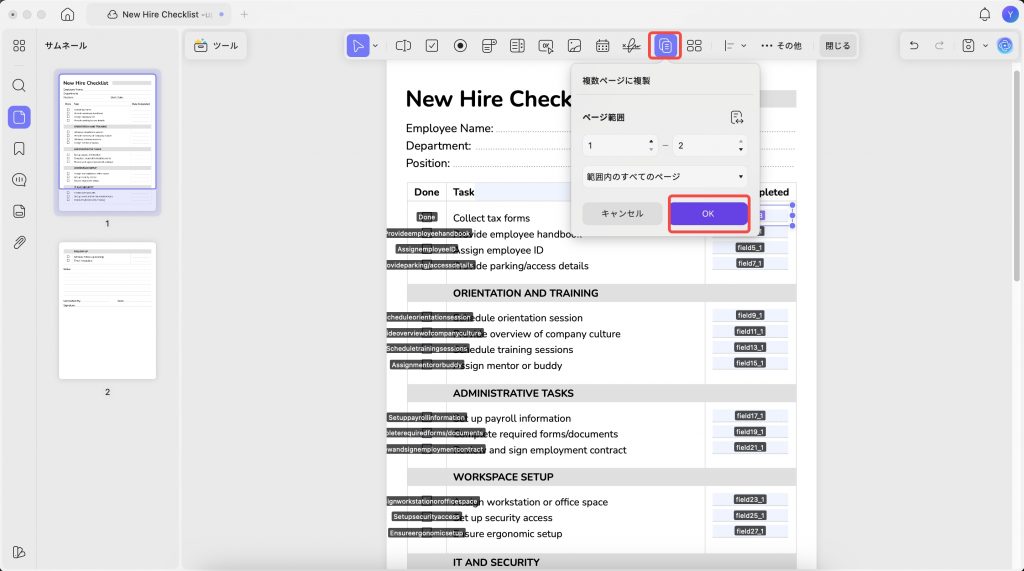This screenshot has width=1024, height=571.
Task: Select the arrow selection tool
Action: (358, 46)
